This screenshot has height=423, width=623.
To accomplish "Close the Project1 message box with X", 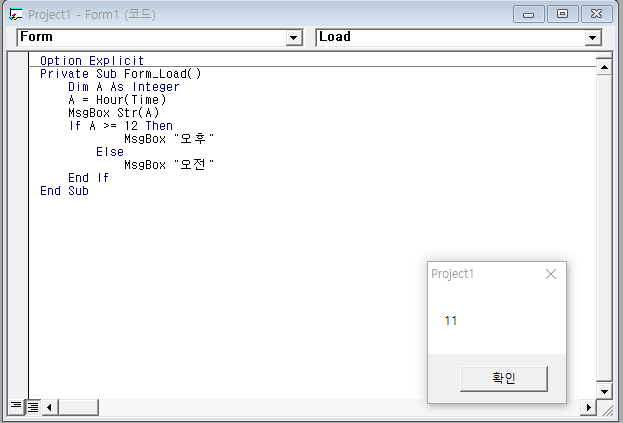I will tap(551, 274).
